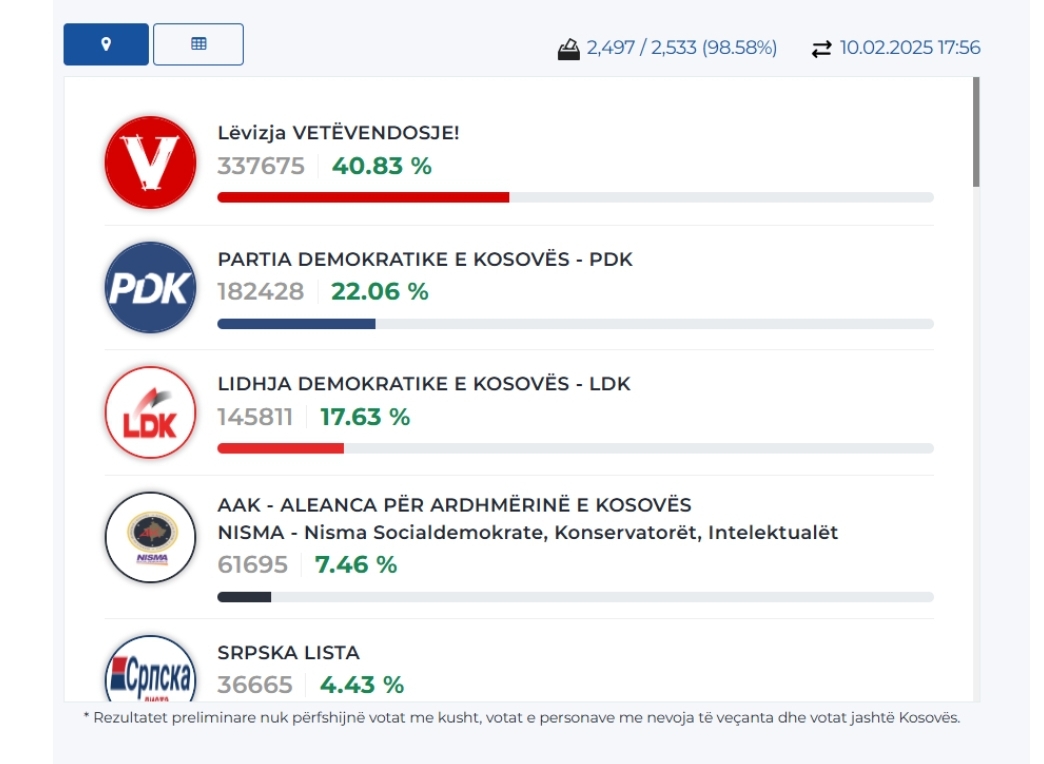Image resolution: width=1044 pixels, height=764 pixels.
Task: Click the 10.02.2025 17:56 update timestamp
Action: click(910, 48)
